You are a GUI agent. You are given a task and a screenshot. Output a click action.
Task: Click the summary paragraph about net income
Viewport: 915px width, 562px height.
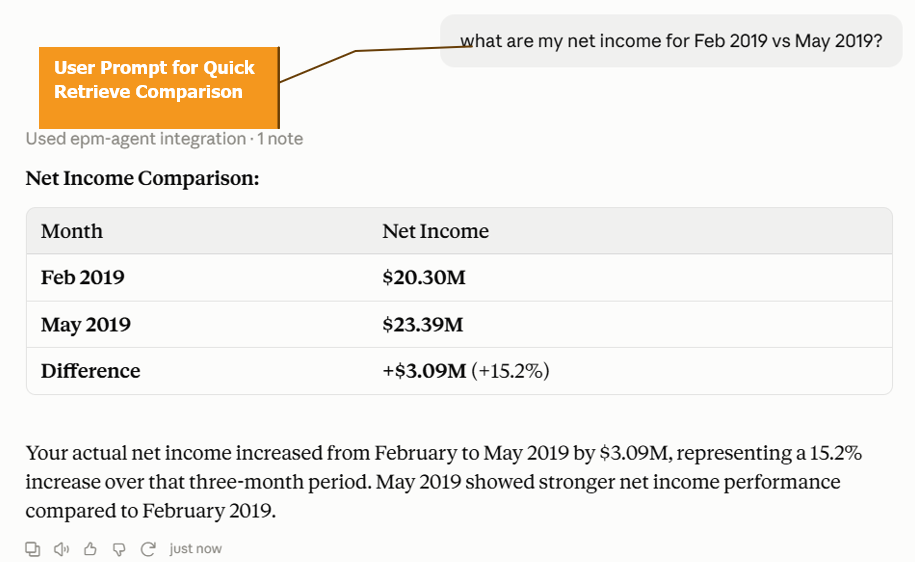click(443, 482)
